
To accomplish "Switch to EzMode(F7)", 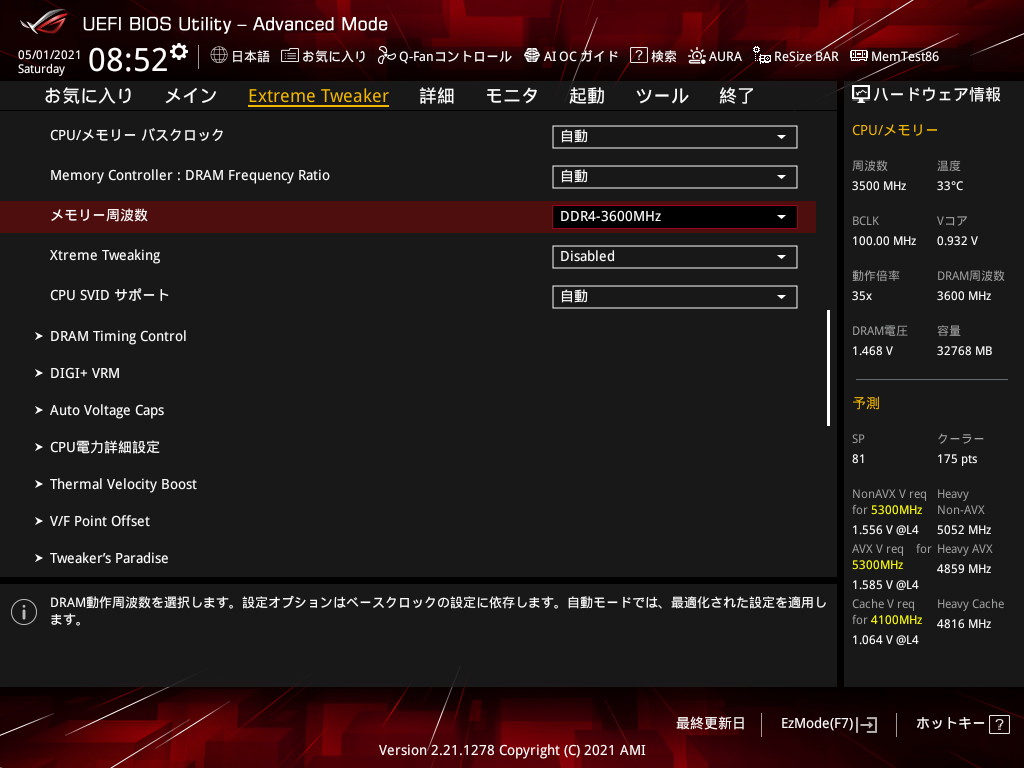I will click(829, 724).
